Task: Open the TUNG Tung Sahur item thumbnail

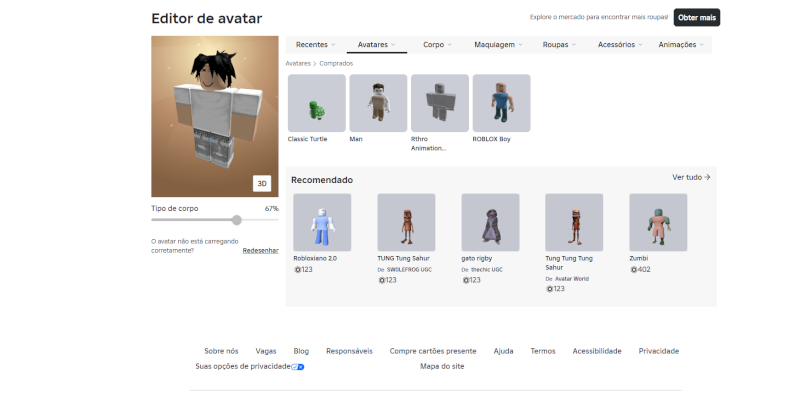Action: (x=406, y=222)
